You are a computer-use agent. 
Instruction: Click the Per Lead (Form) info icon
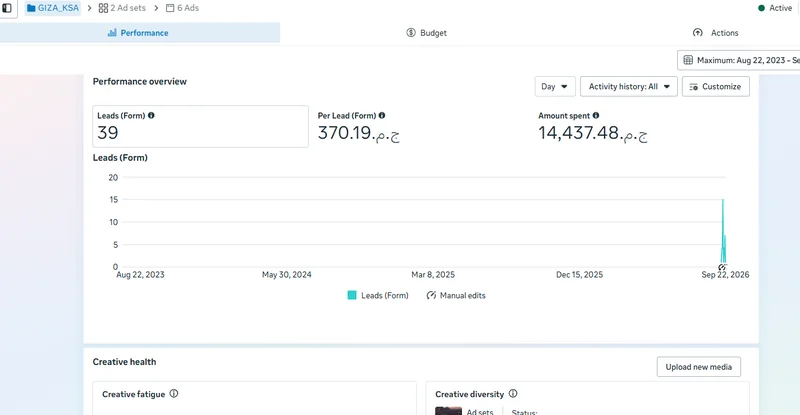click(x=382, y=115)
